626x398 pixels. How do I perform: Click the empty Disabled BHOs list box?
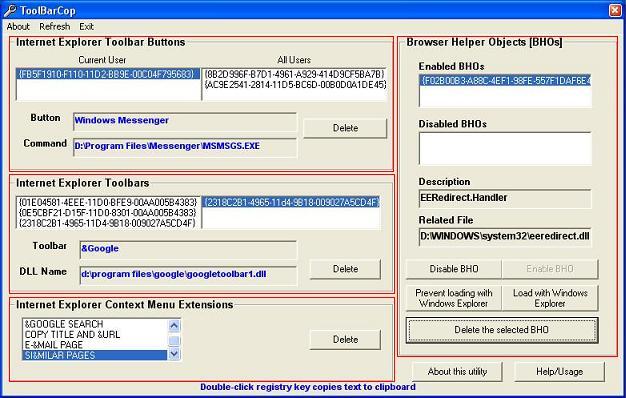point(505,149)
